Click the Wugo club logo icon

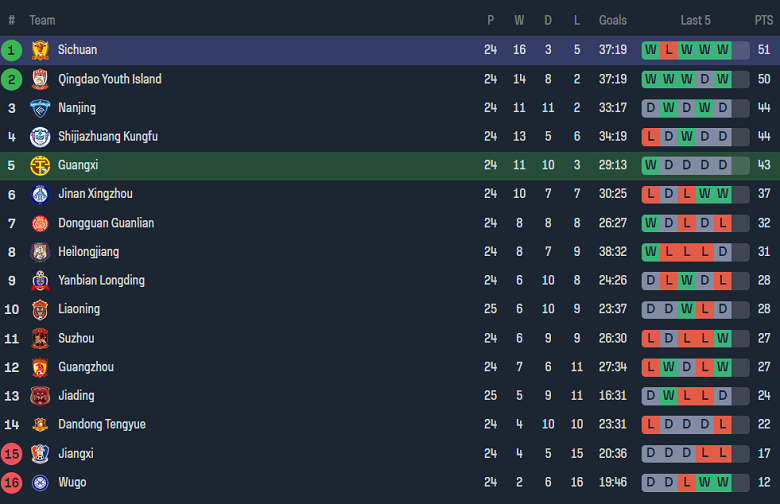point(40,482)
